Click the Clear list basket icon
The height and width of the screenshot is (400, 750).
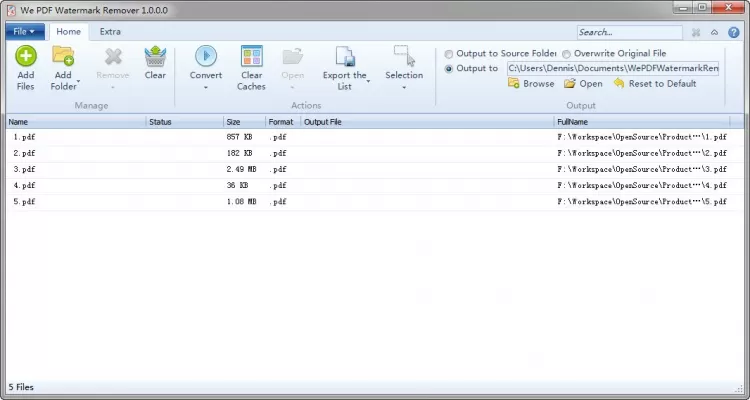155,57
